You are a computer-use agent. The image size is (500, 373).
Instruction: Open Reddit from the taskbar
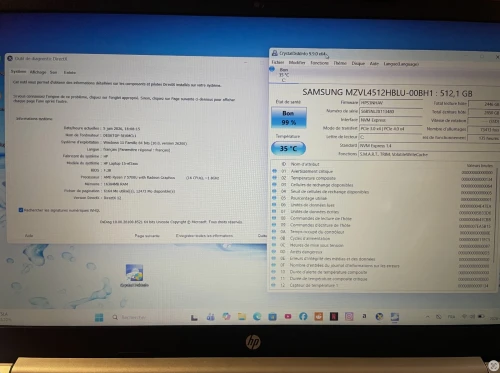click(x=318, y=316)
